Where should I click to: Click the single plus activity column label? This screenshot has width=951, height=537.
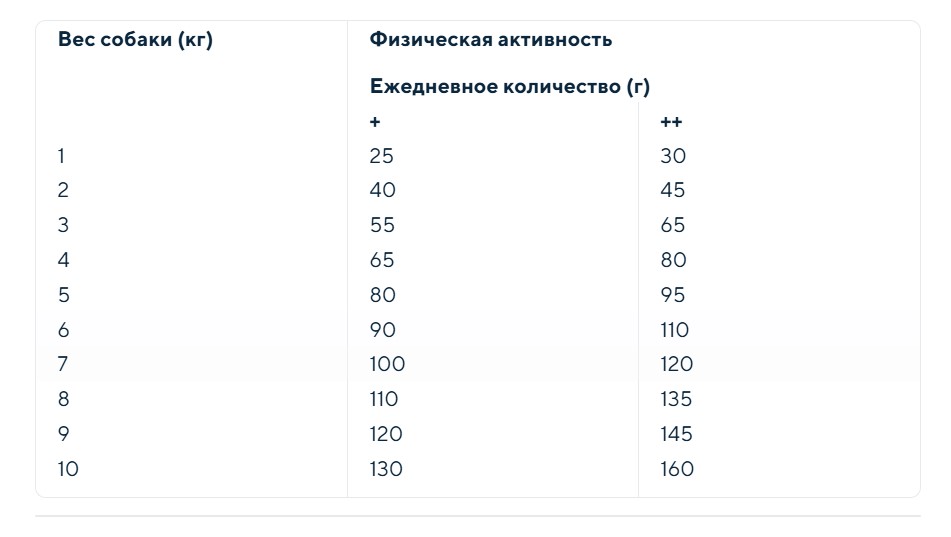[x=375, y=122]
